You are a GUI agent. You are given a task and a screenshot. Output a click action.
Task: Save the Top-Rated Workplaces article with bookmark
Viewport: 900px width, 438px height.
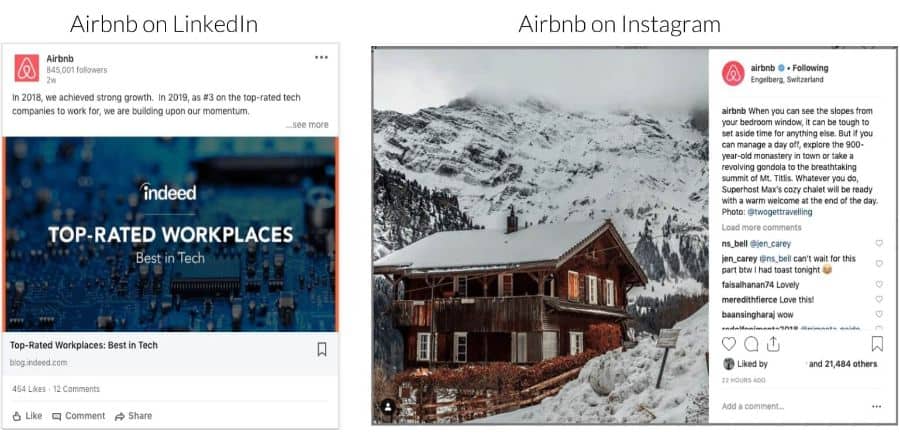pyautogui.click(x=322, y=349)
